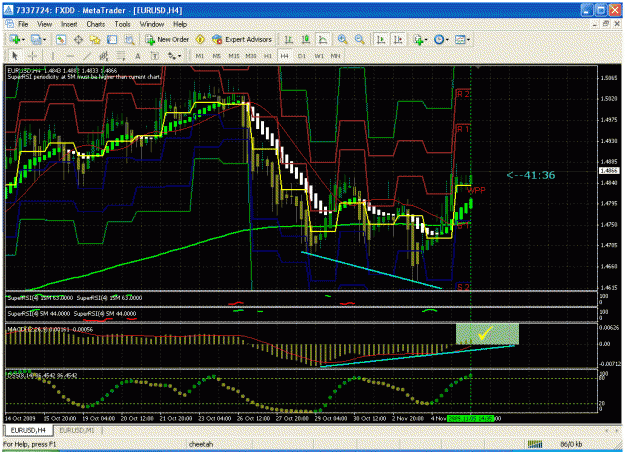This screenshot has height=452, width=625.
Task: Restore the inner chart window
Action: (x=606, y=24)
